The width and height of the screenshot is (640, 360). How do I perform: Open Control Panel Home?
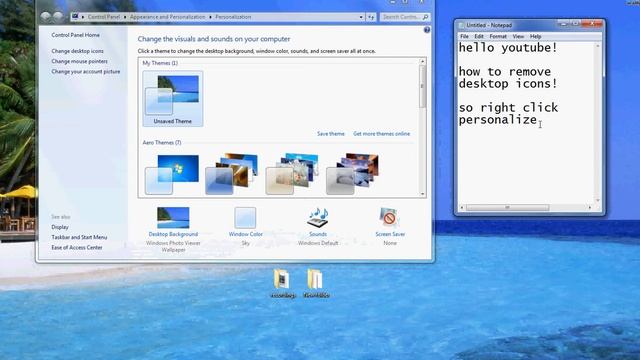coord(76,35)
